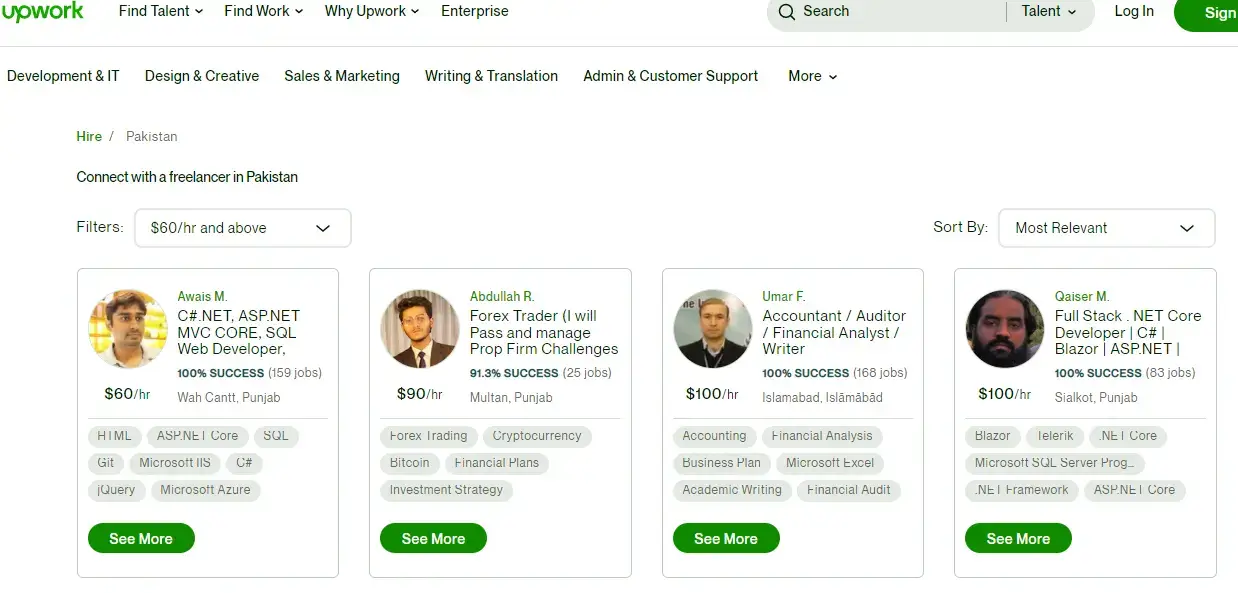This screenshot has height=593, width=1238.
Task: Click the Hire breadcrumb link
Action: click(89, 136)
